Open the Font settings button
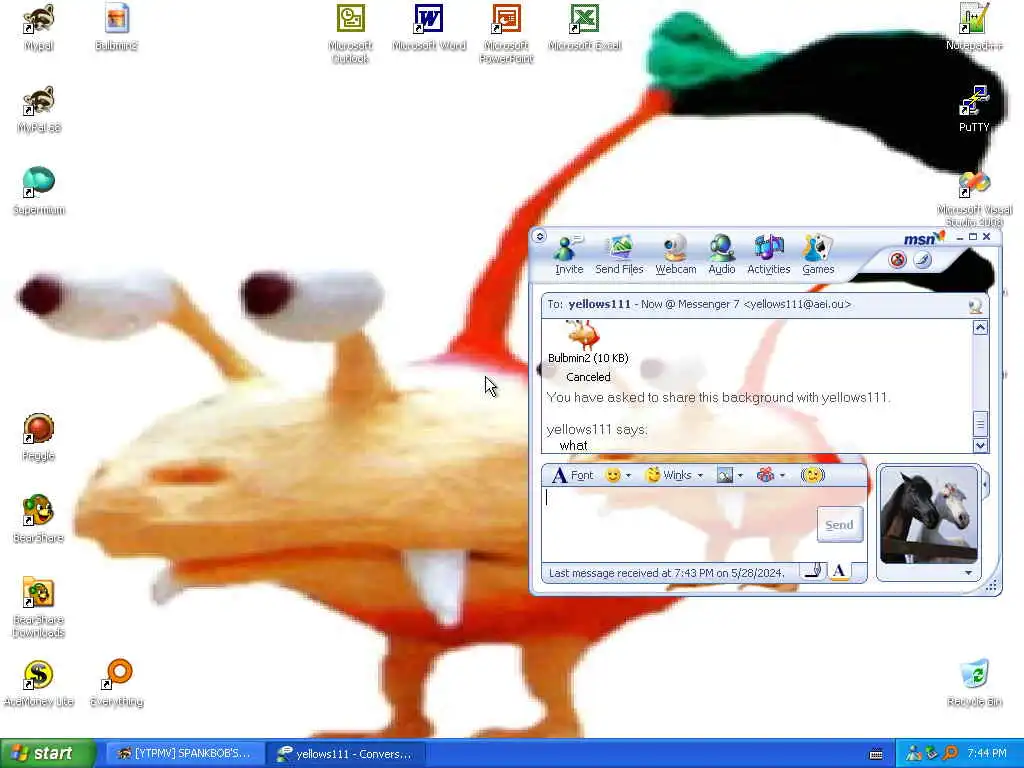The height and width of the screenshot is (768, 1024). point(573,475)
